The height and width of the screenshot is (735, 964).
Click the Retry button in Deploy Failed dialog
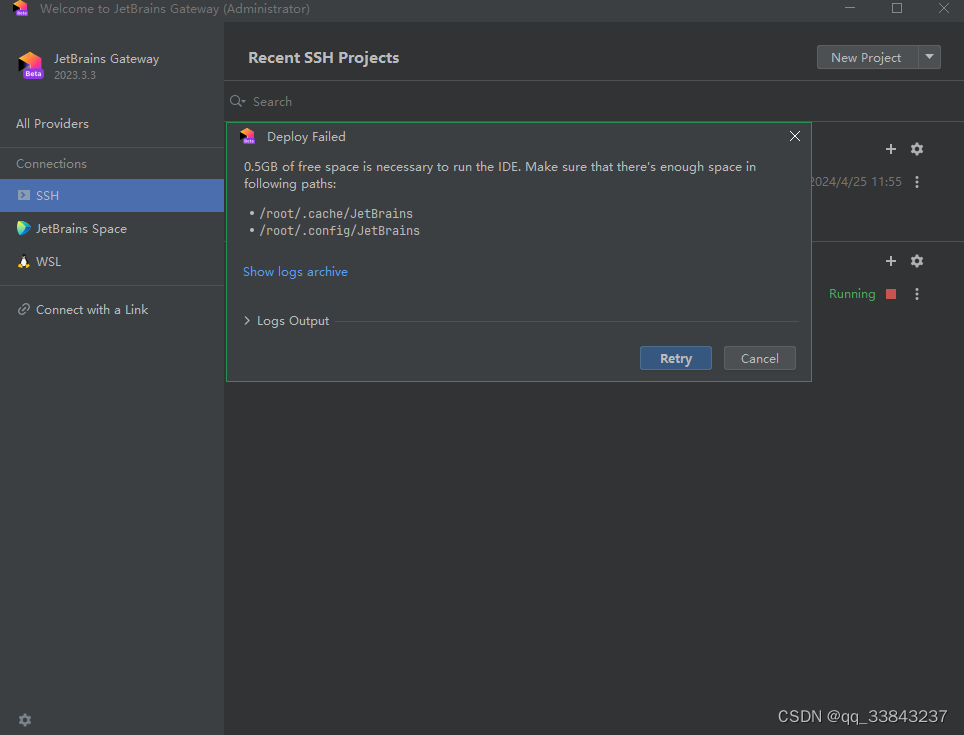676,358
